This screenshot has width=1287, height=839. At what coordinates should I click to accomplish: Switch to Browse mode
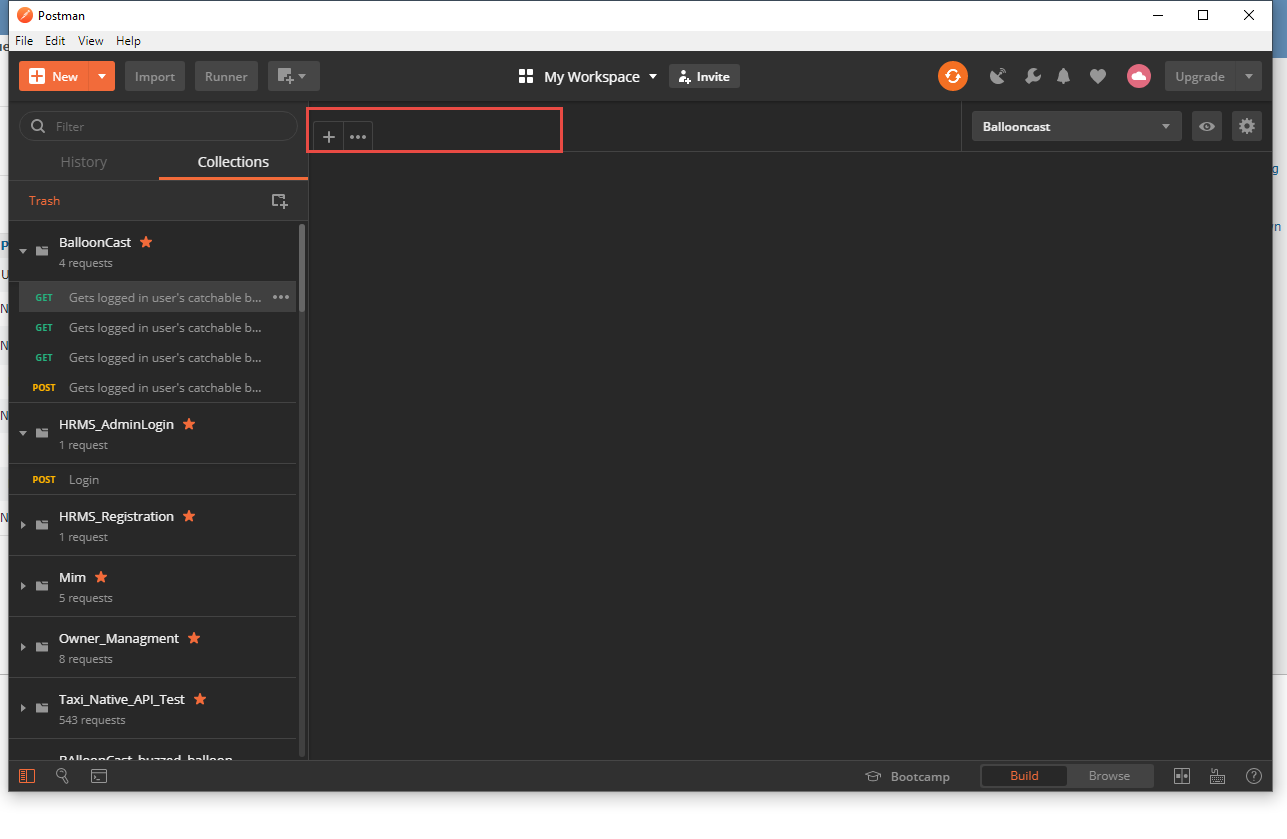click(x=1109, y=776)
